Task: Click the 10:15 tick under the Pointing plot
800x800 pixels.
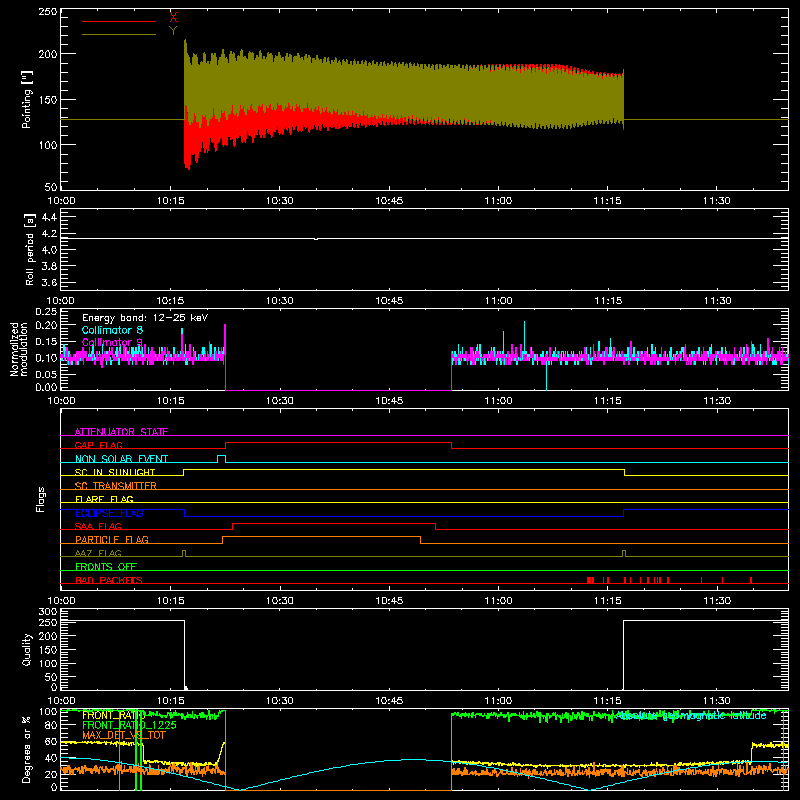Action: point(170,201)
